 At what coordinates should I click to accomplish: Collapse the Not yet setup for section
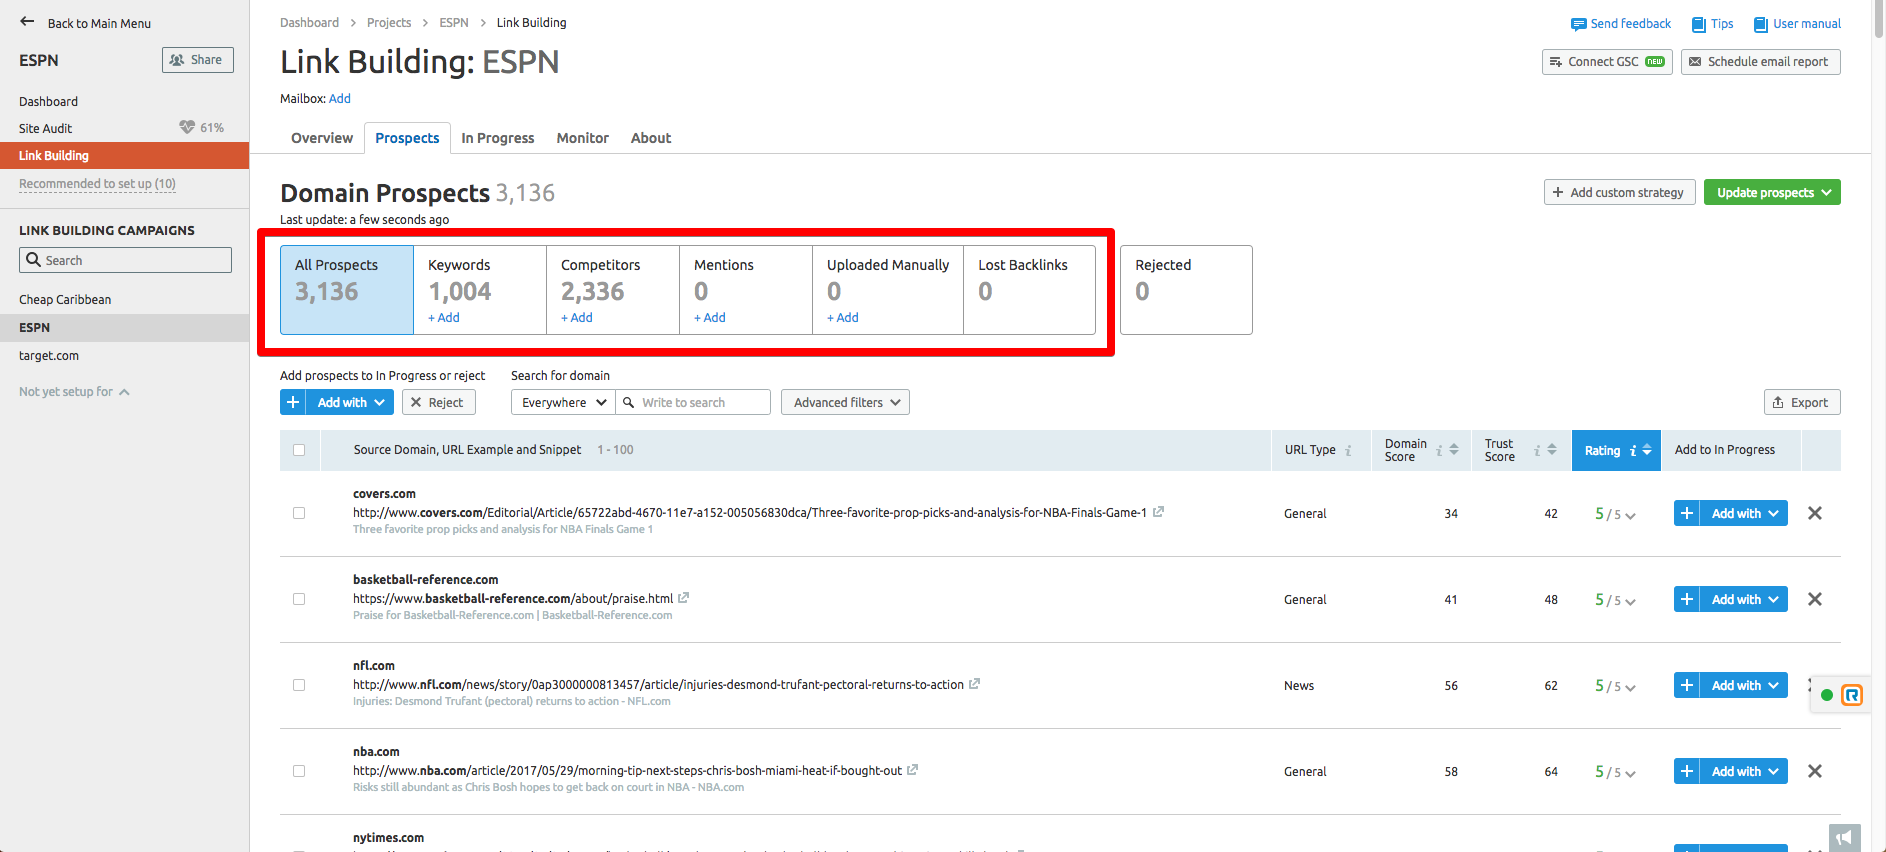click(74, 392)
